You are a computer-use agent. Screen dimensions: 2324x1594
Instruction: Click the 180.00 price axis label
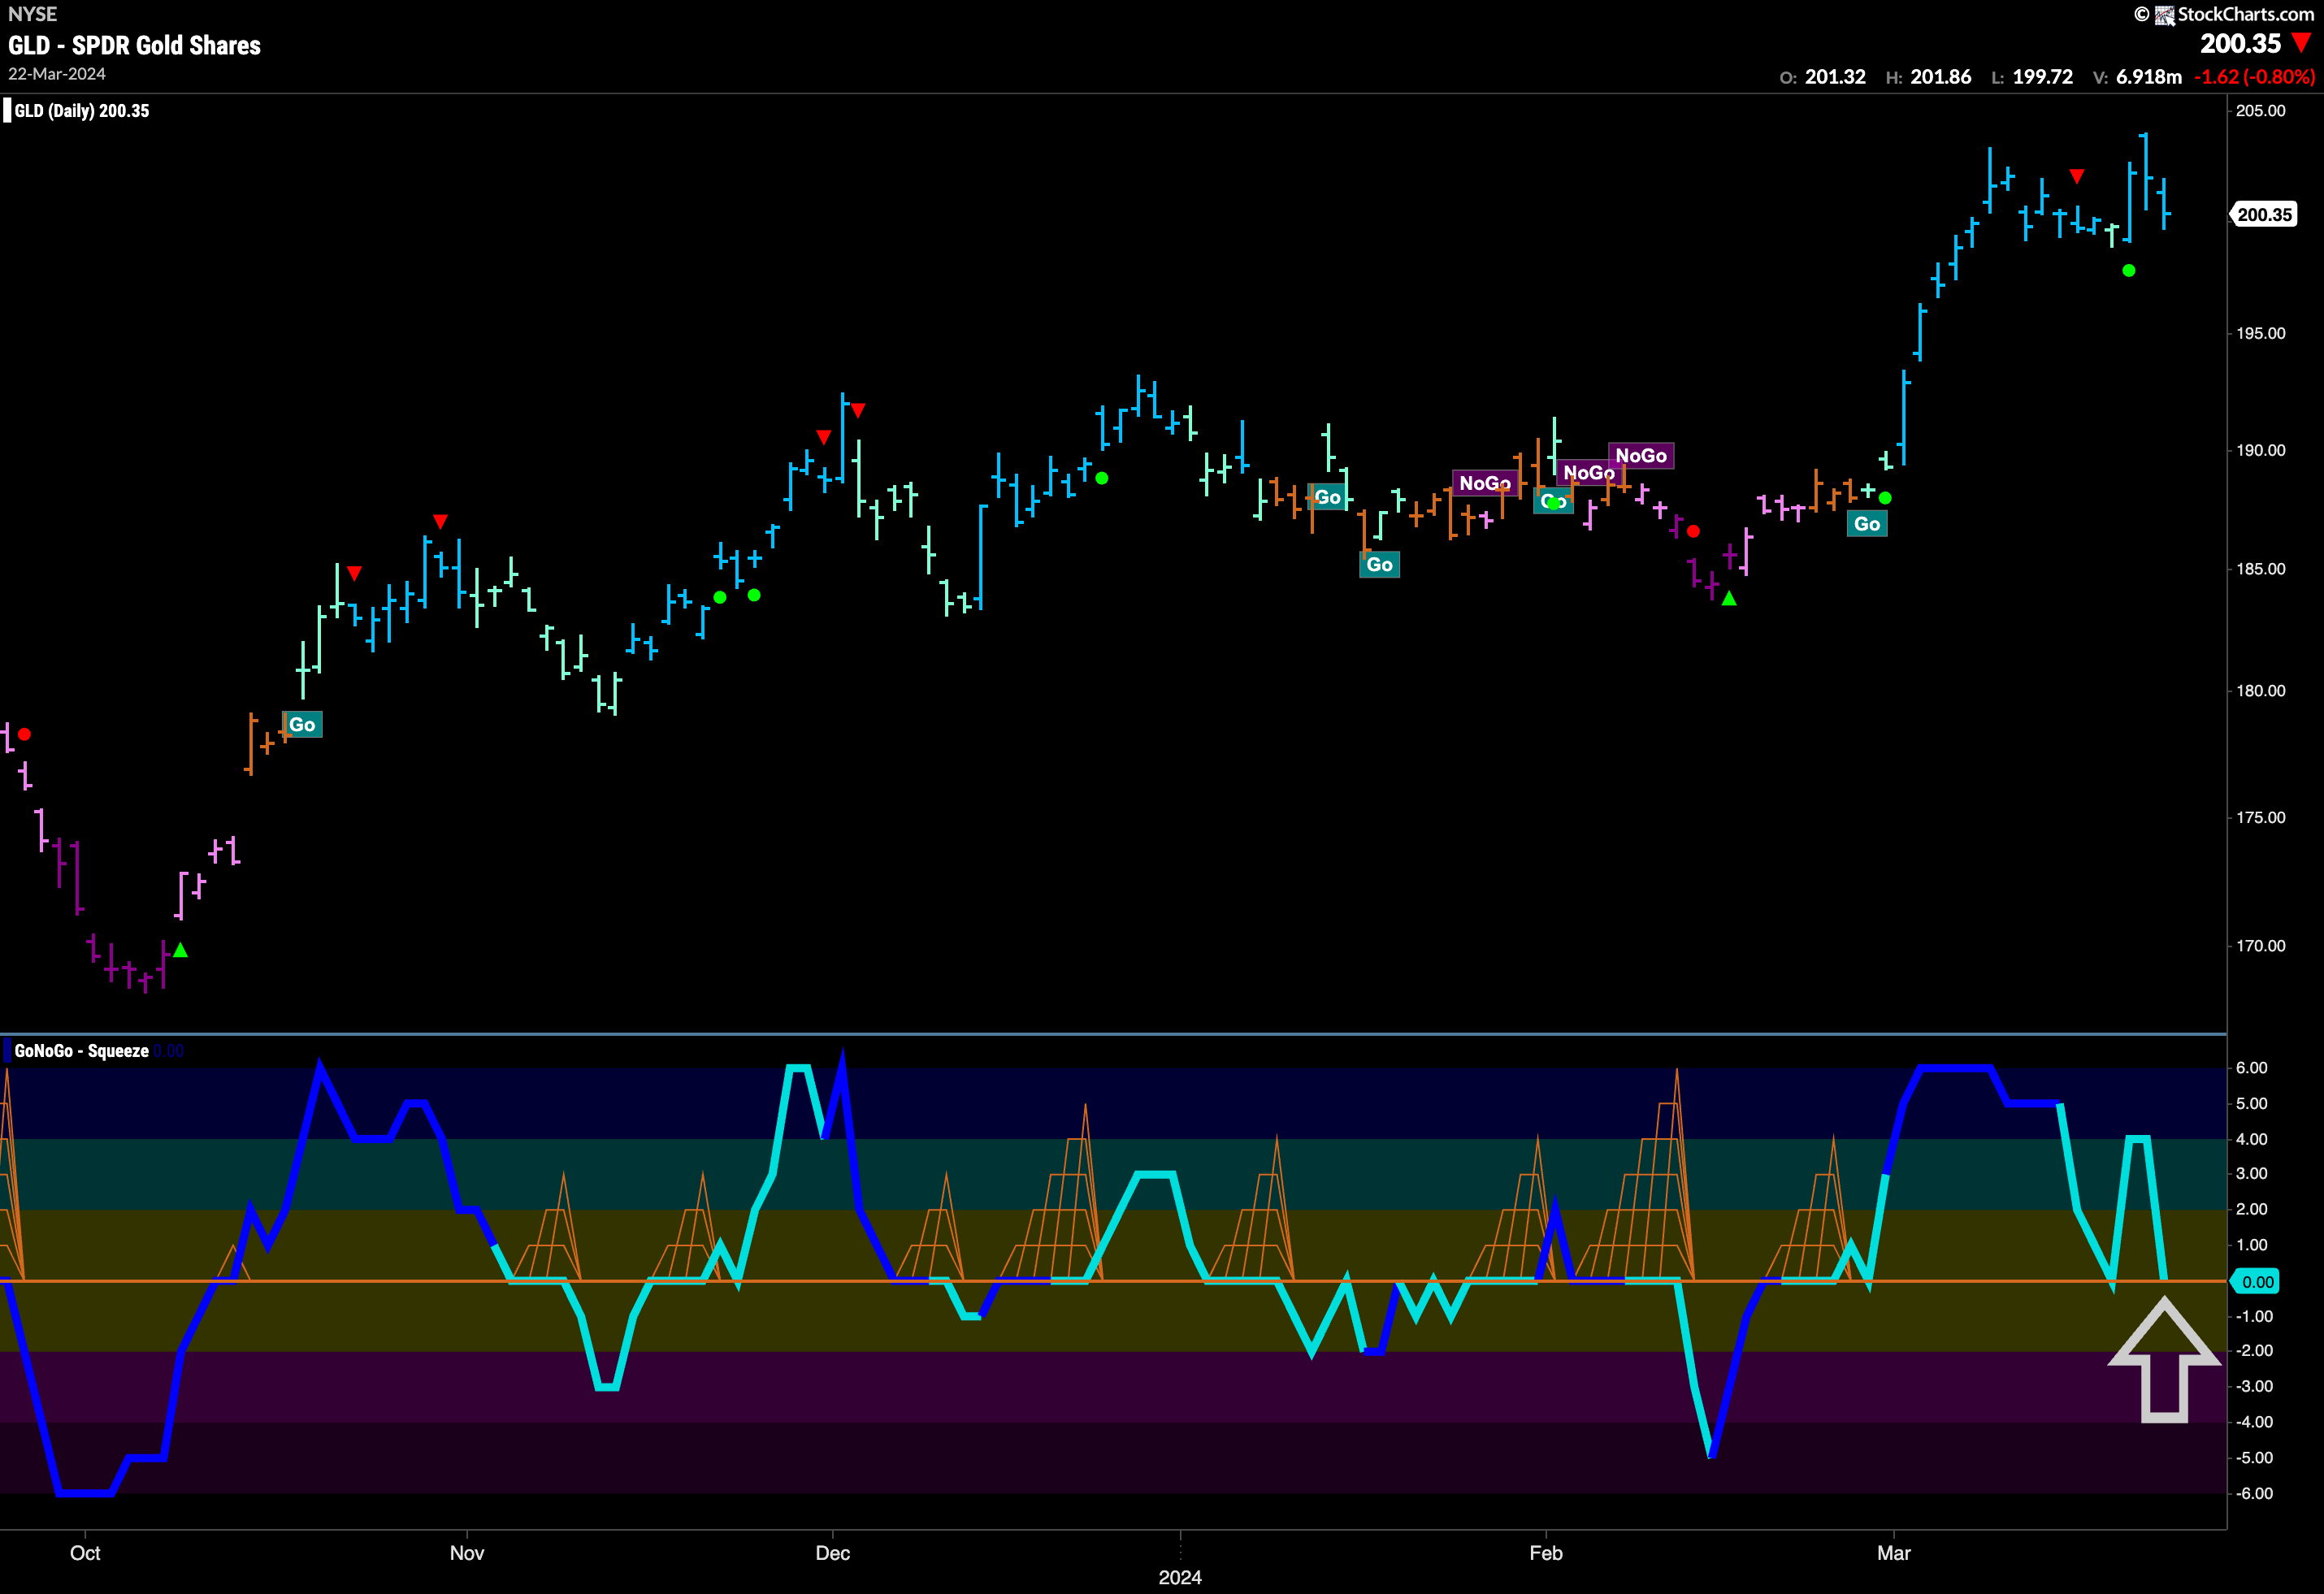click(x=2260, y=691)
